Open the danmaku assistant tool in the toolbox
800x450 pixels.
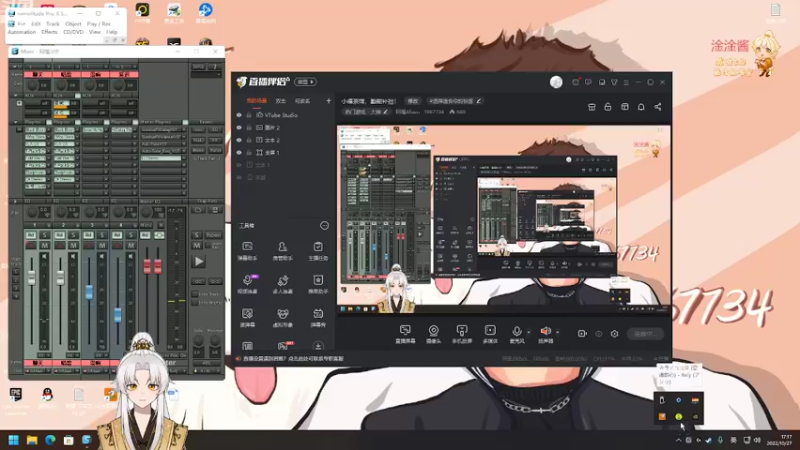pos(247,251)
